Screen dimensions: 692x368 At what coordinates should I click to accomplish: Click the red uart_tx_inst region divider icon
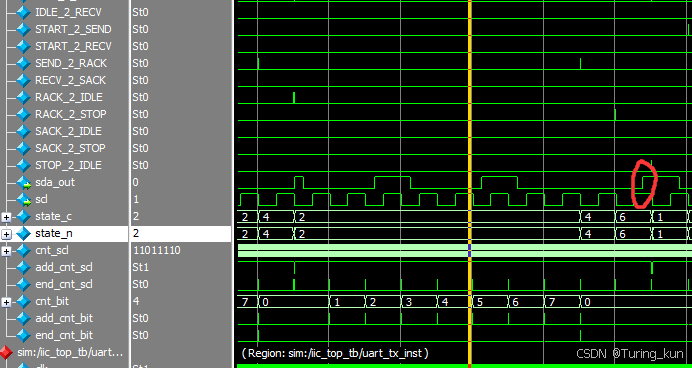[x=6, y=353]
